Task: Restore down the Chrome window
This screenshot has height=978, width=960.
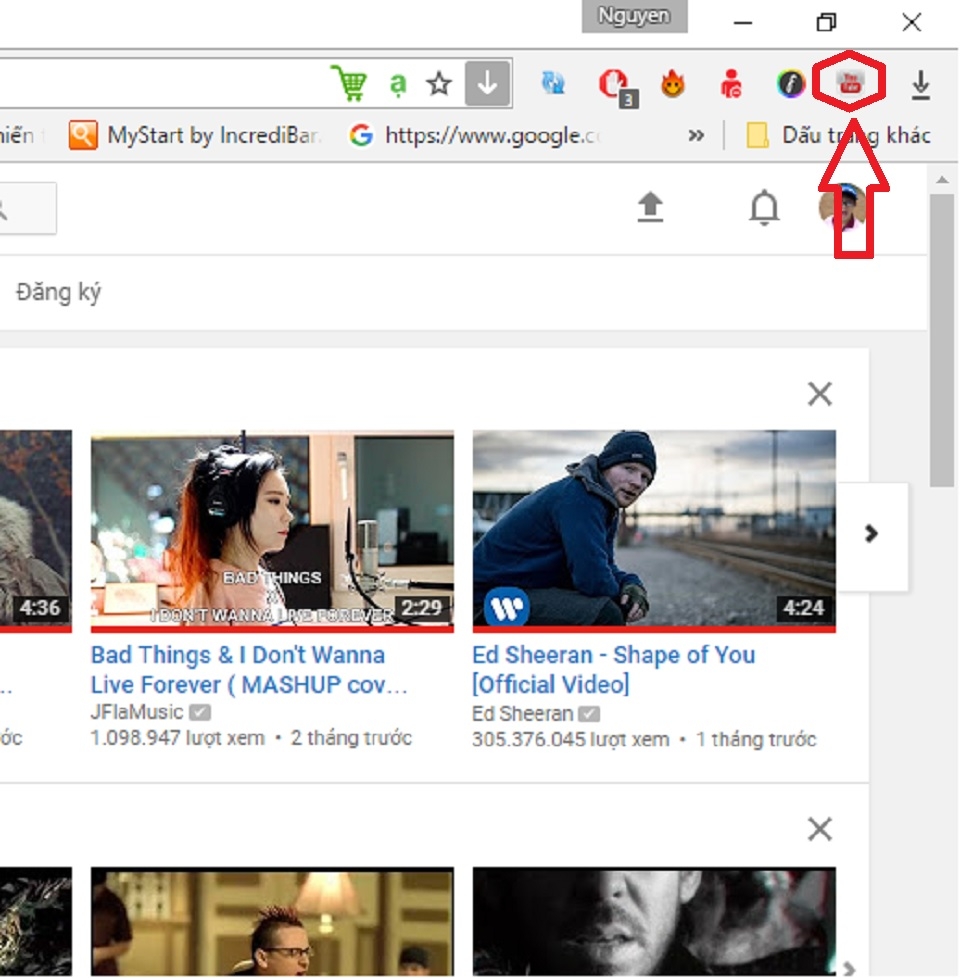Action: coord(827,23)
